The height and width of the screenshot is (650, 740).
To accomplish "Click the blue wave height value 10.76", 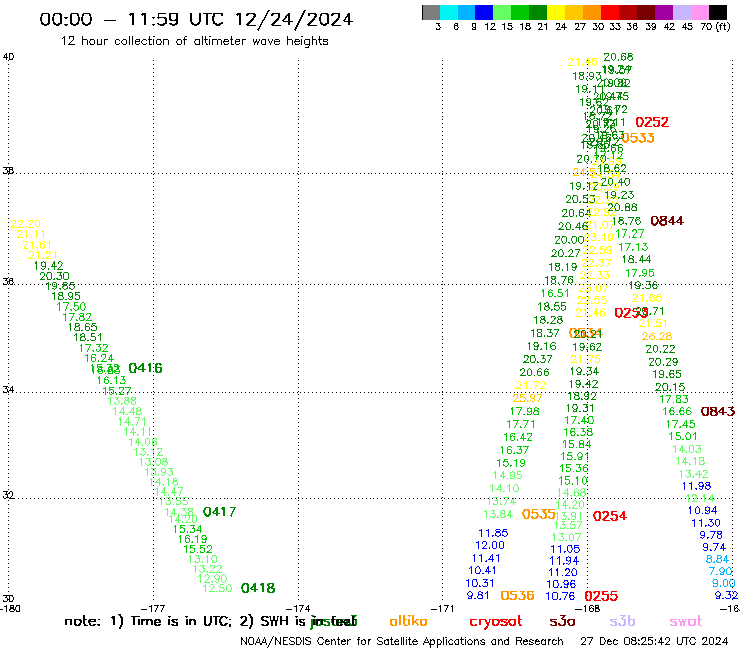I will coord(560,596).
